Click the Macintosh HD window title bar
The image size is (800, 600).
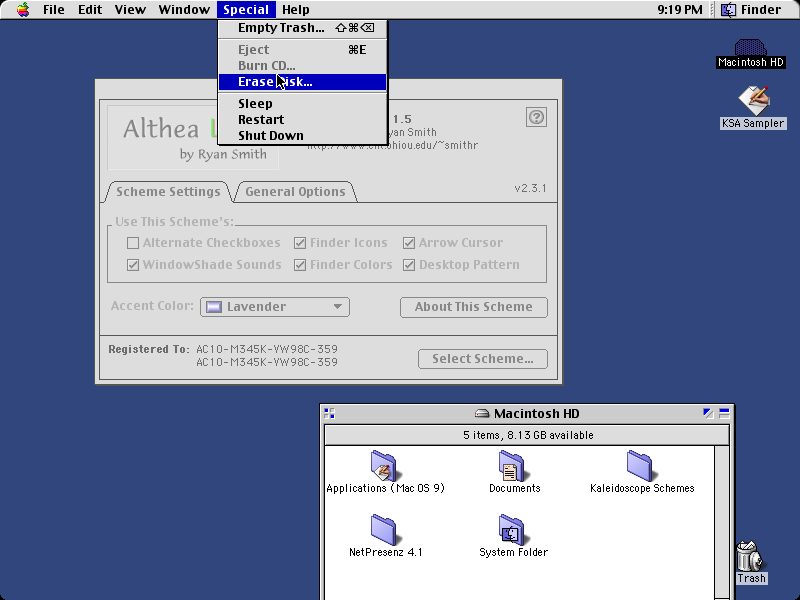point(527,413)
